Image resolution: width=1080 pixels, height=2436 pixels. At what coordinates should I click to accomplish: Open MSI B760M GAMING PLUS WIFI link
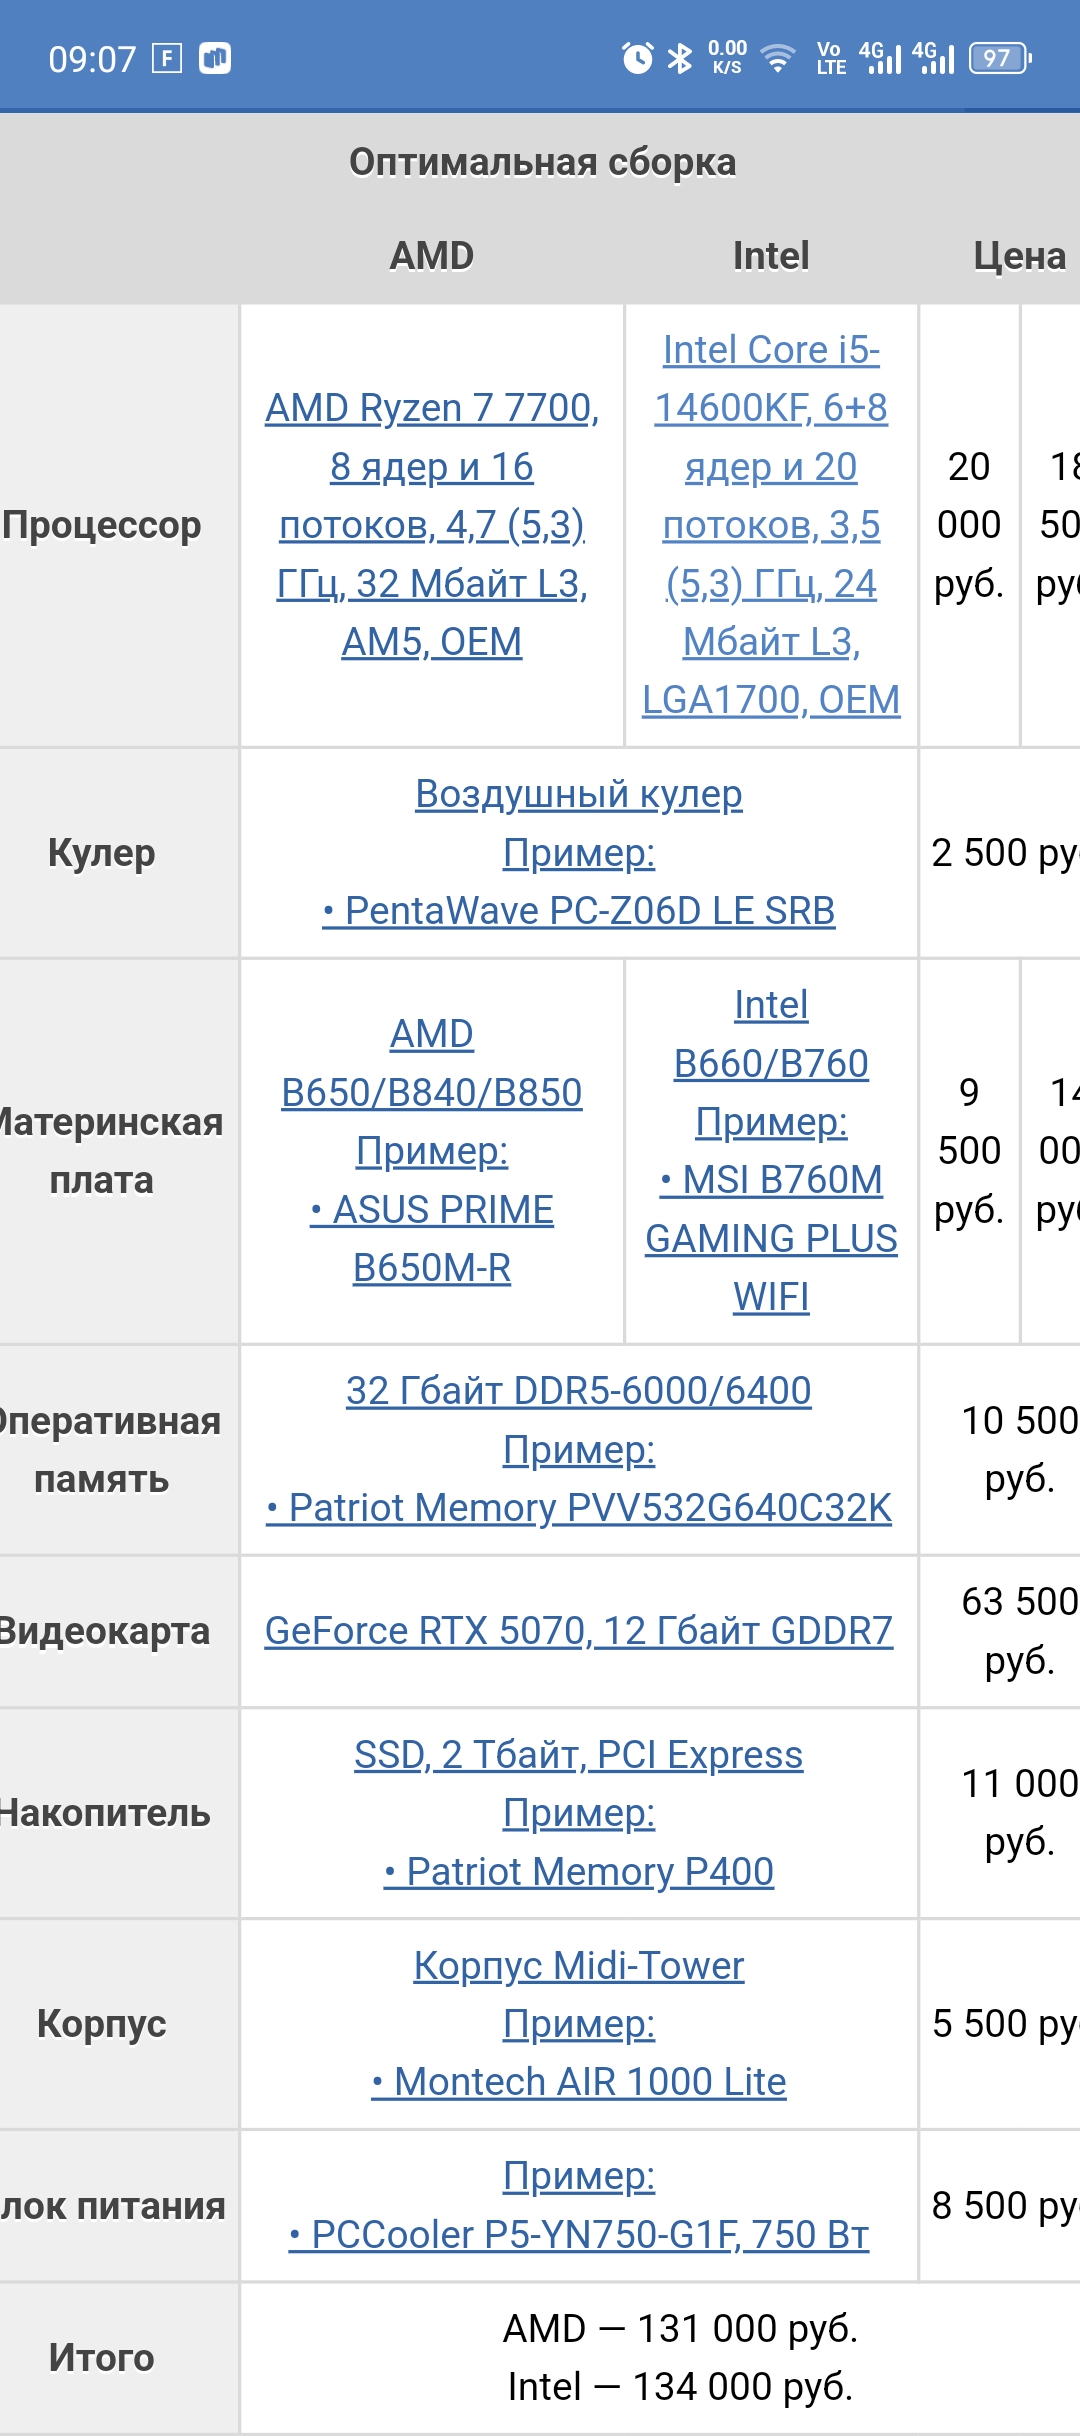click(771, 1238)
